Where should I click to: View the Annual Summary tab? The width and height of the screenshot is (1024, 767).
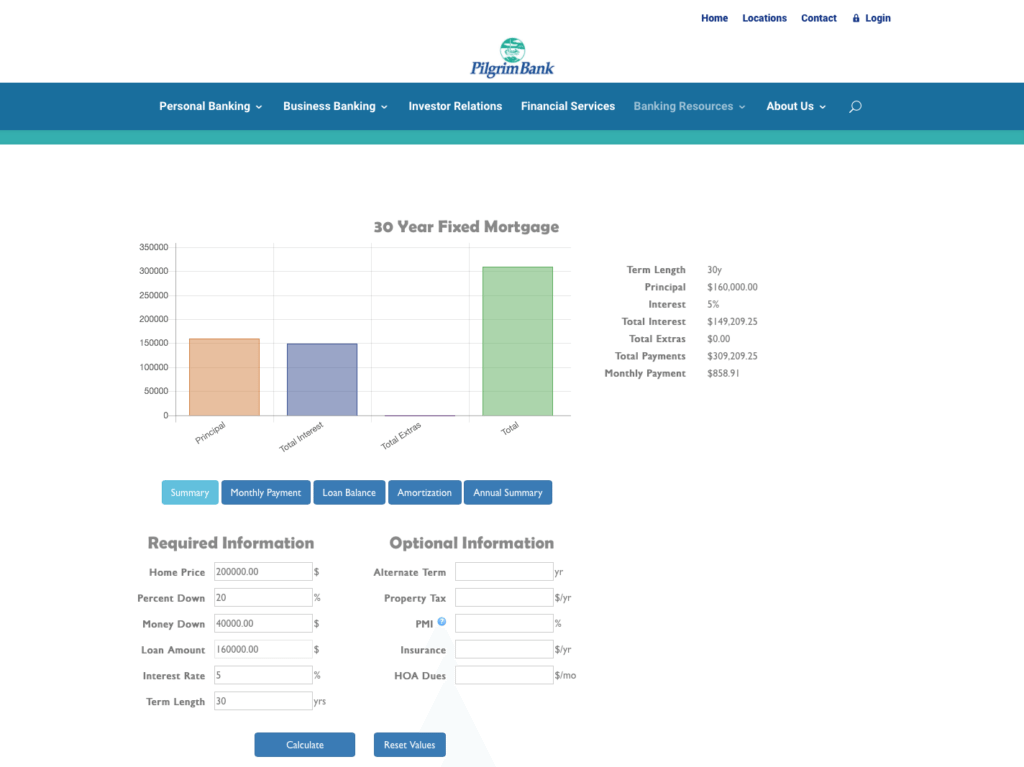[508, 493]
